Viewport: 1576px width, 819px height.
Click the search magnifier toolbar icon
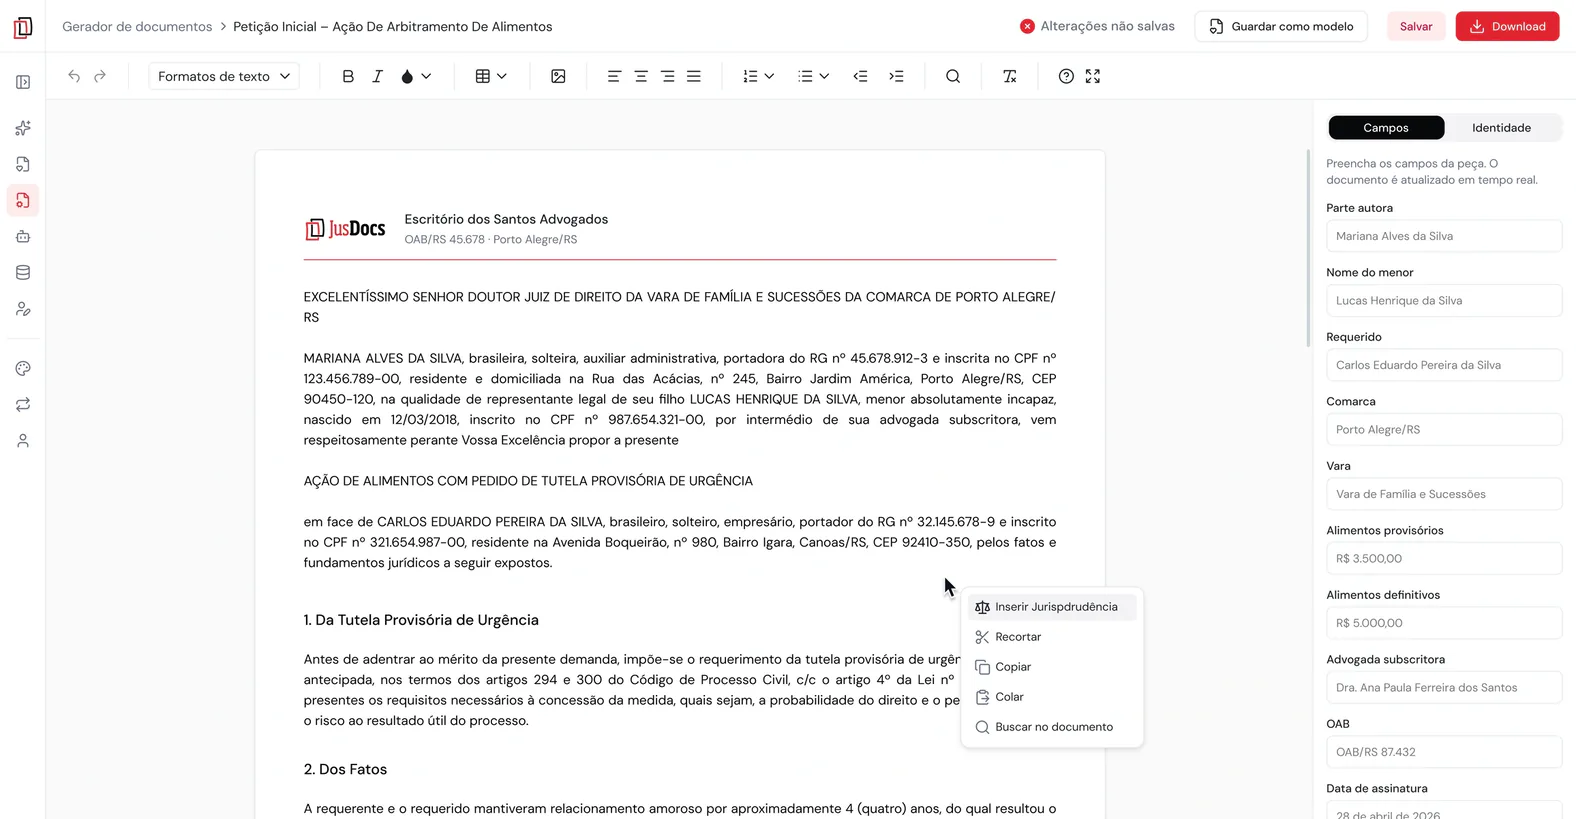point(953,76)
